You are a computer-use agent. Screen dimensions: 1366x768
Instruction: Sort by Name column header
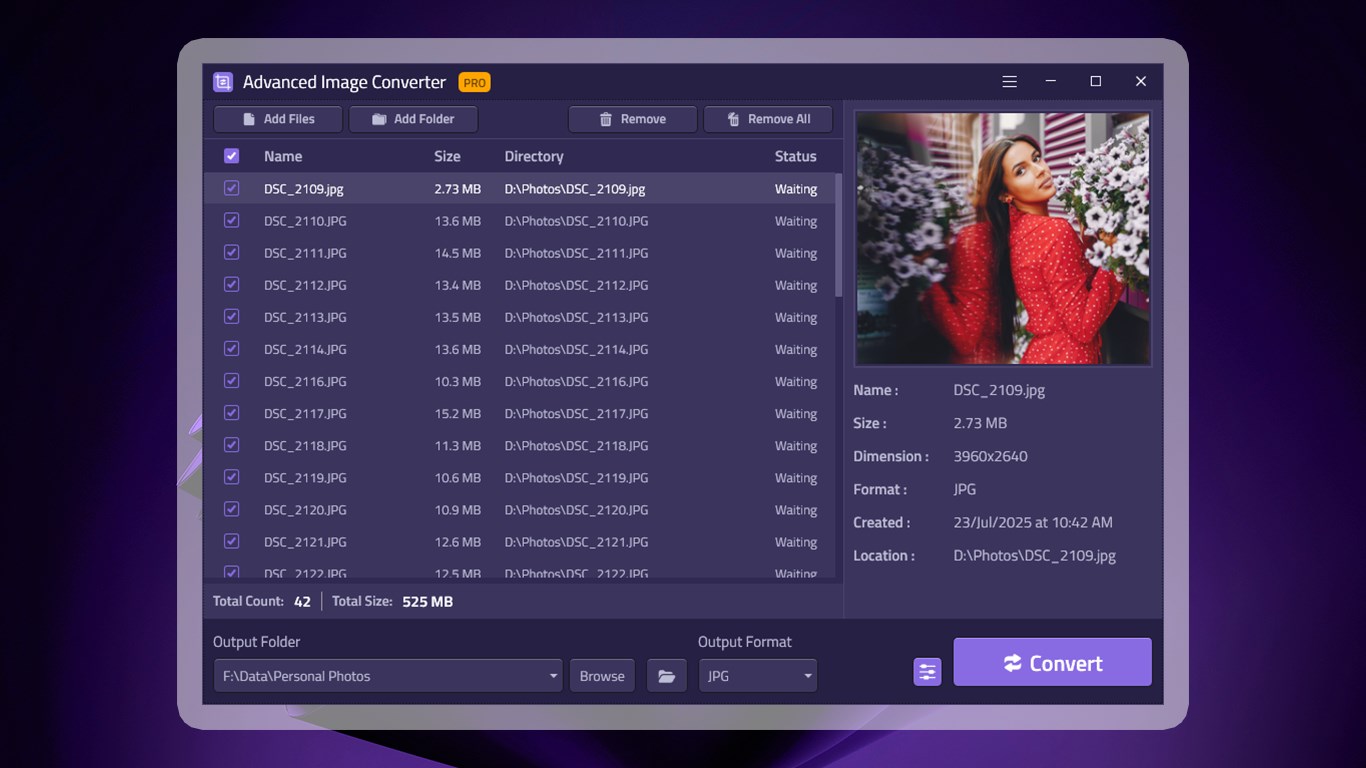pyautogui.click(x=283, y=156)
